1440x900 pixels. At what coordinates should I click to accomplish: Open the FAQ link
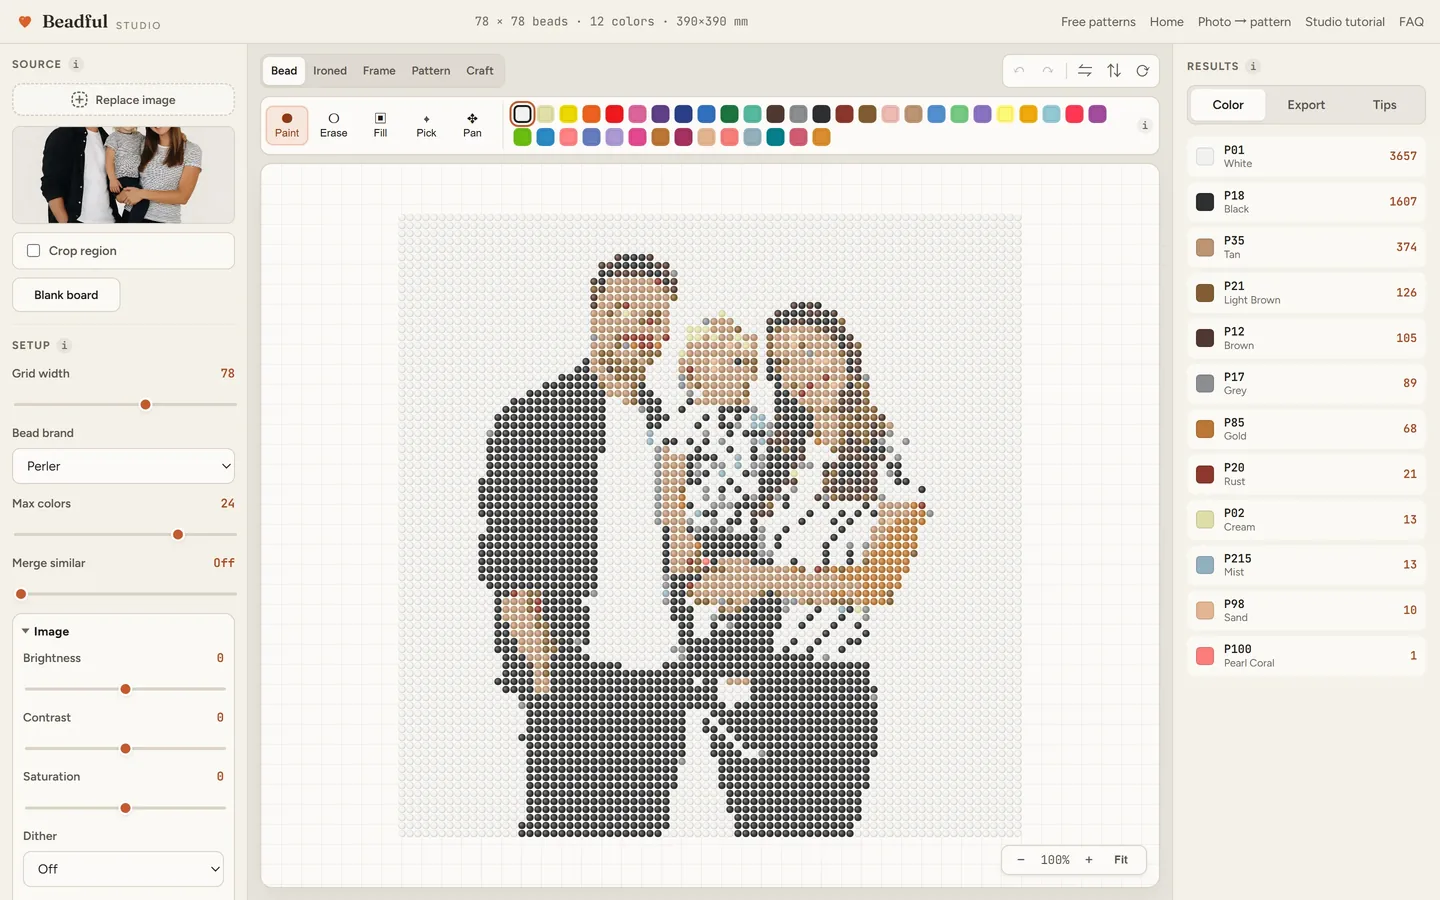[1411, 22]
